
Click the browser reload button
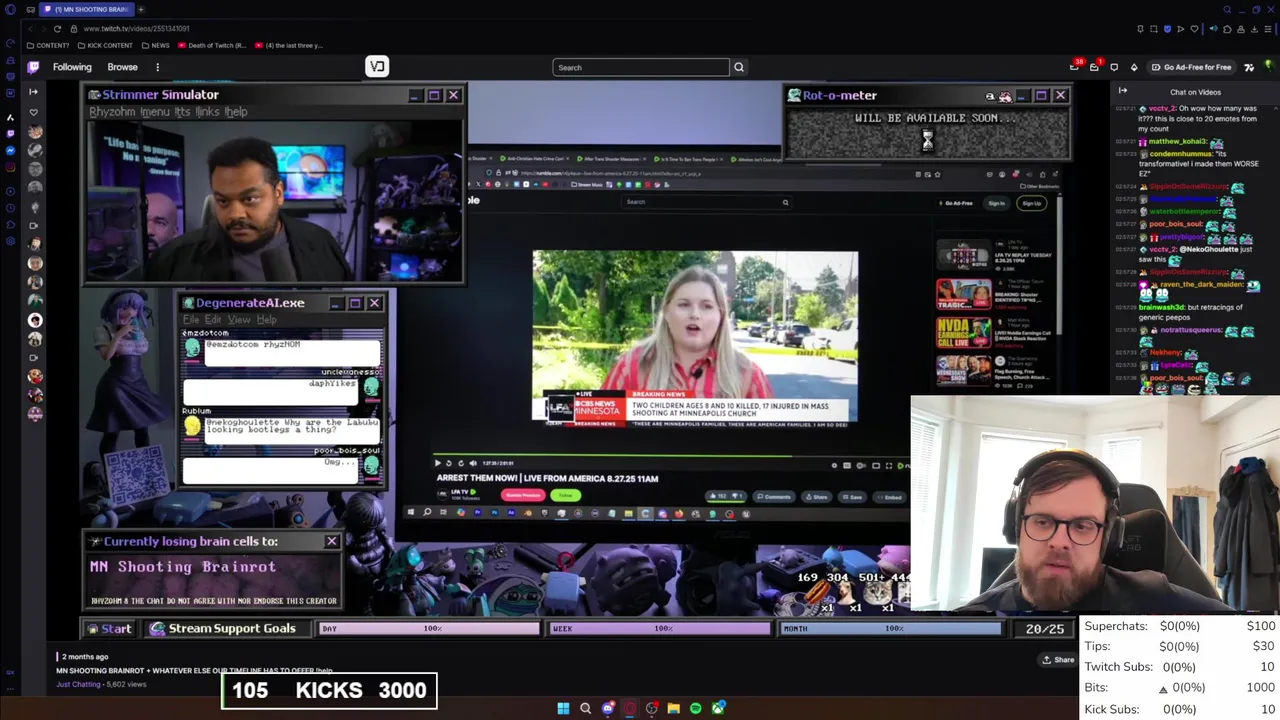point(57,28)
